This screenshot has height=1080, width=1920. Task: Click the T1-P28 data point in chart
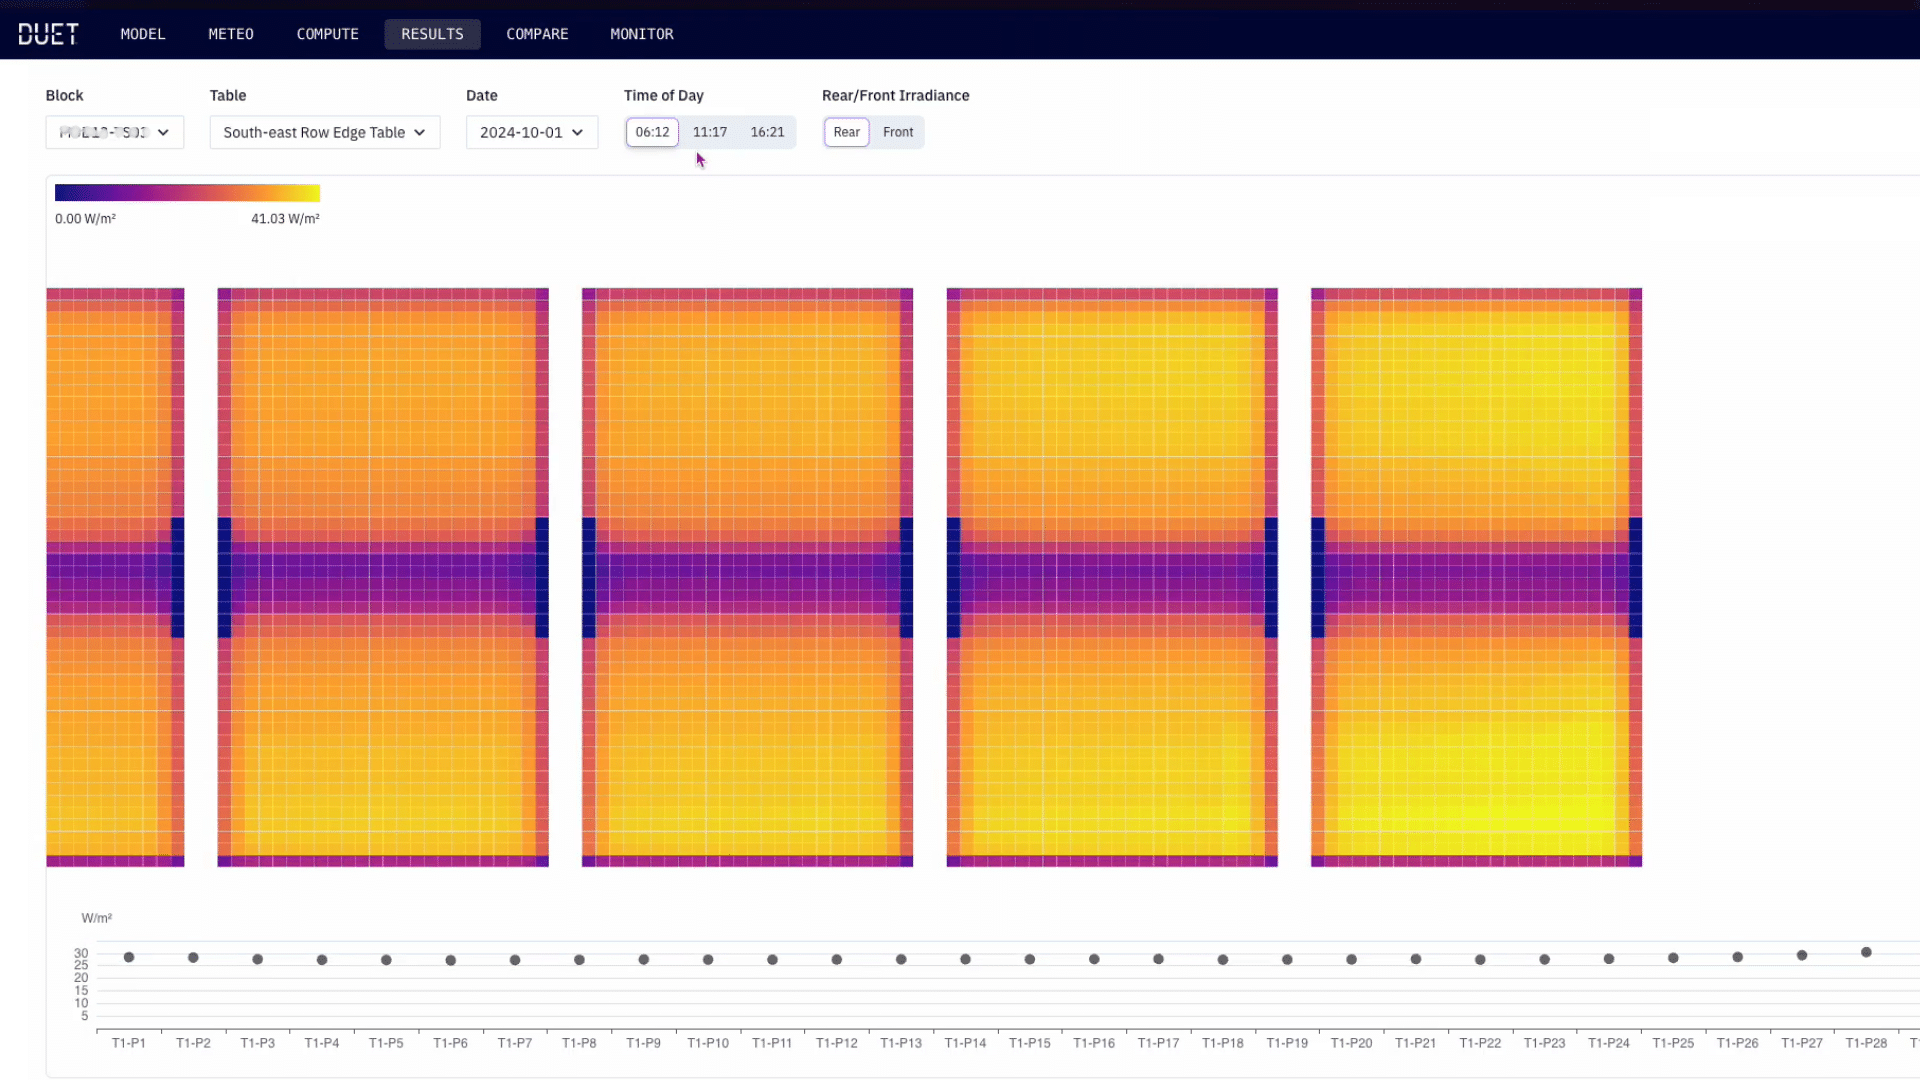[1866, 952]
